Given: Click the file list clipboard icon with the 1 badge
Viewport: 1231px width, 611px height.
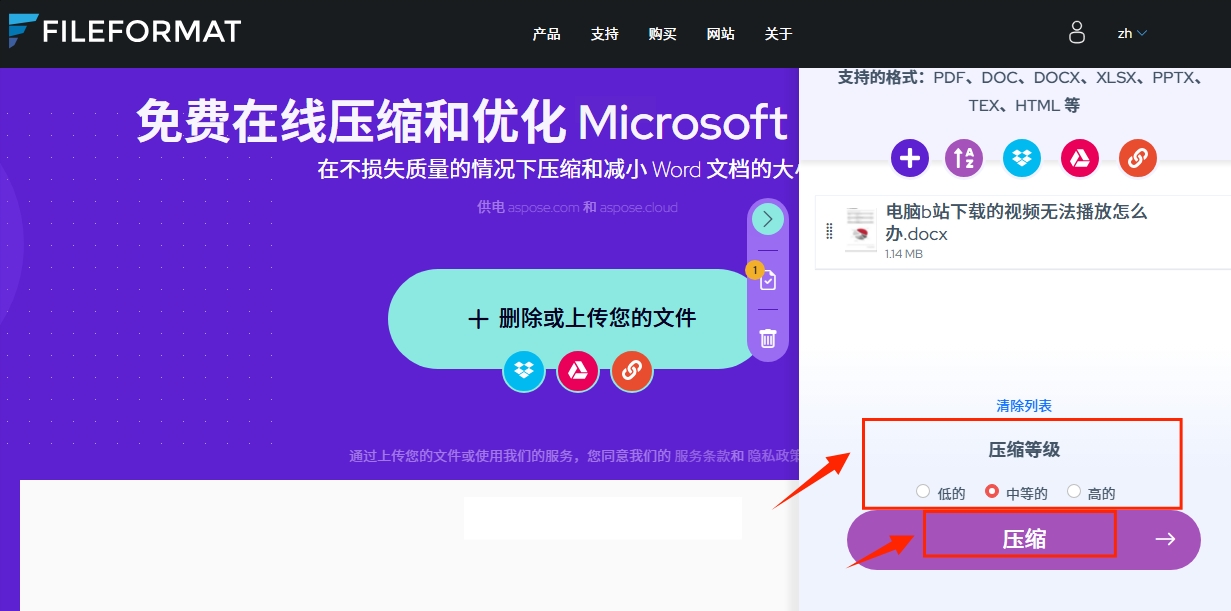Looking at the screenshot, I should tap(766, 280).
